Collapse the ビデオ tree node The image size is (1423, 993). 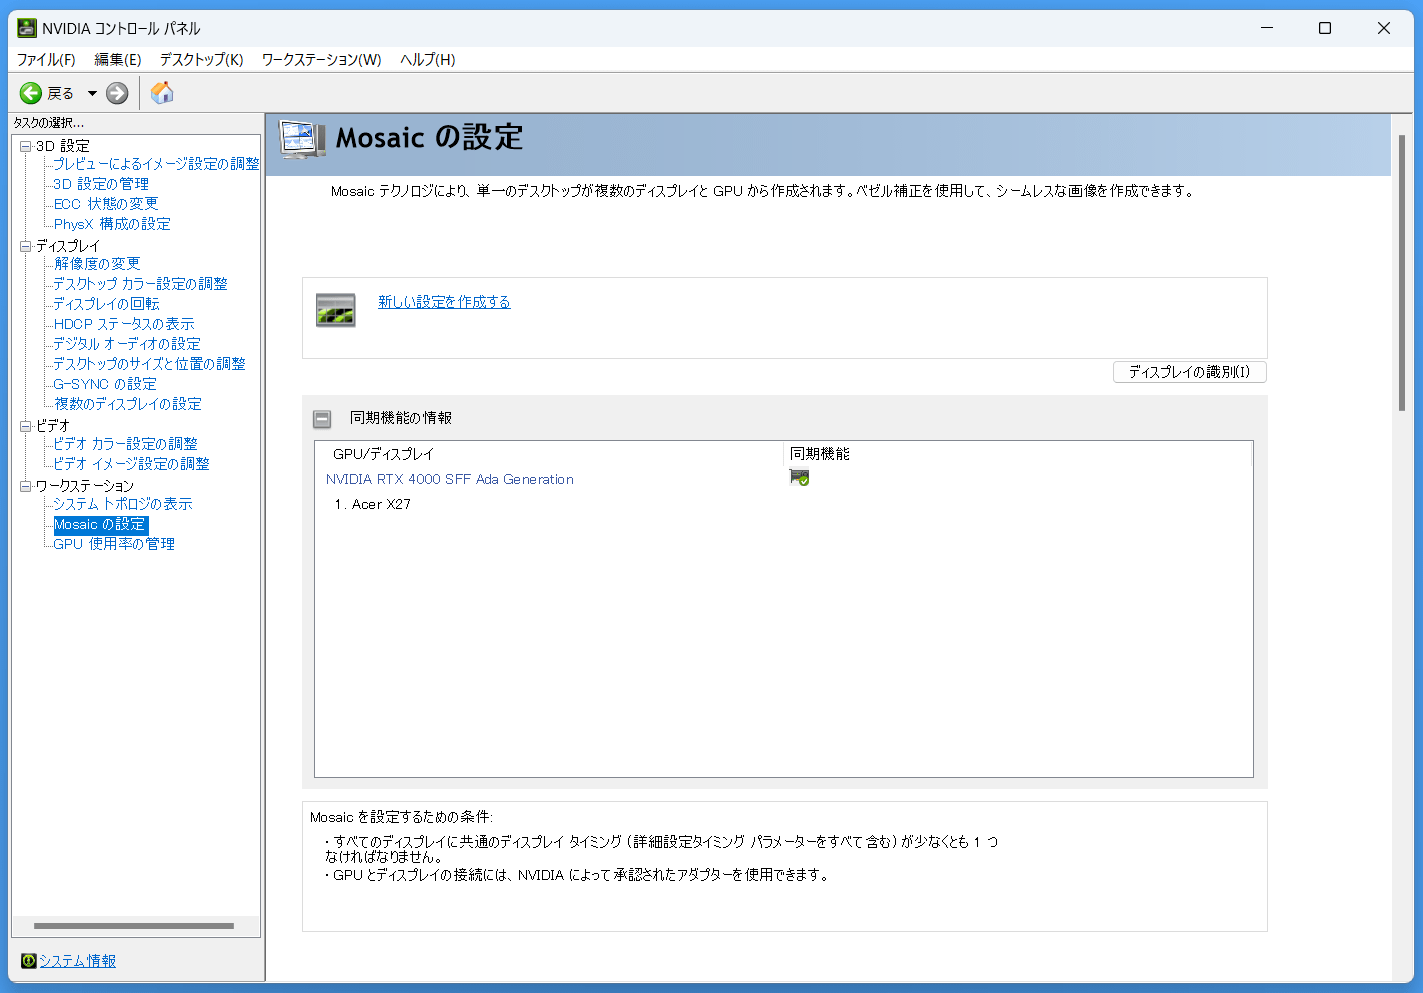[x=26, y=426]
